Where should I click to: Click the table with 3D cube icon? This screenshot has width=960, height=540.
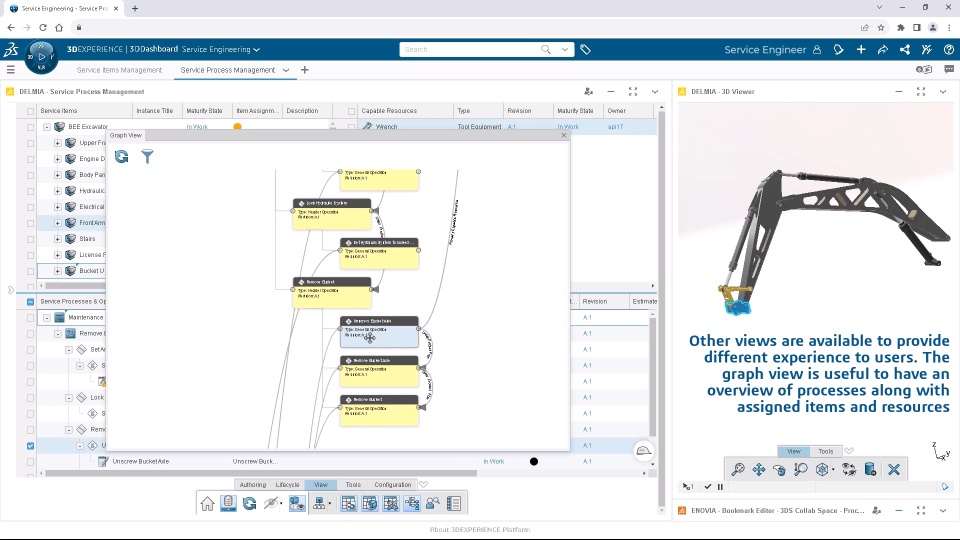click(x=370, y=503)
